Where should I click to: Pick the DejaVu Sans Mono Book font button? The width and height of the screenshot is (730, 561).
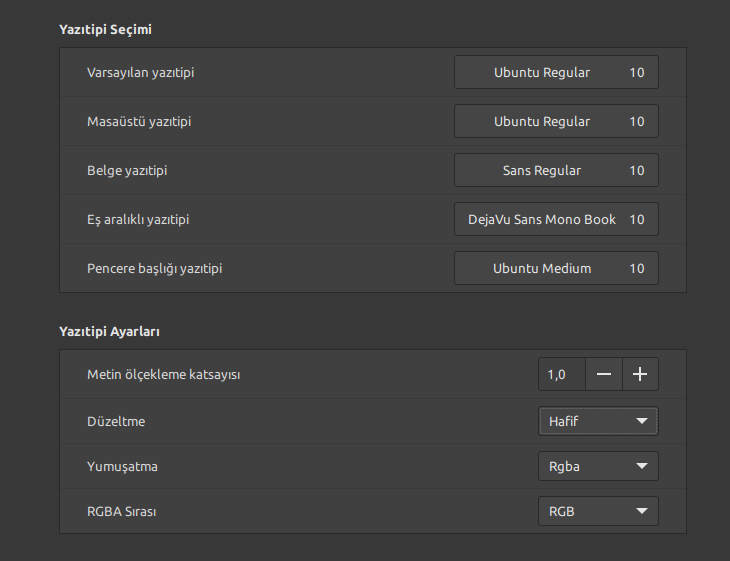click(556, 219)
